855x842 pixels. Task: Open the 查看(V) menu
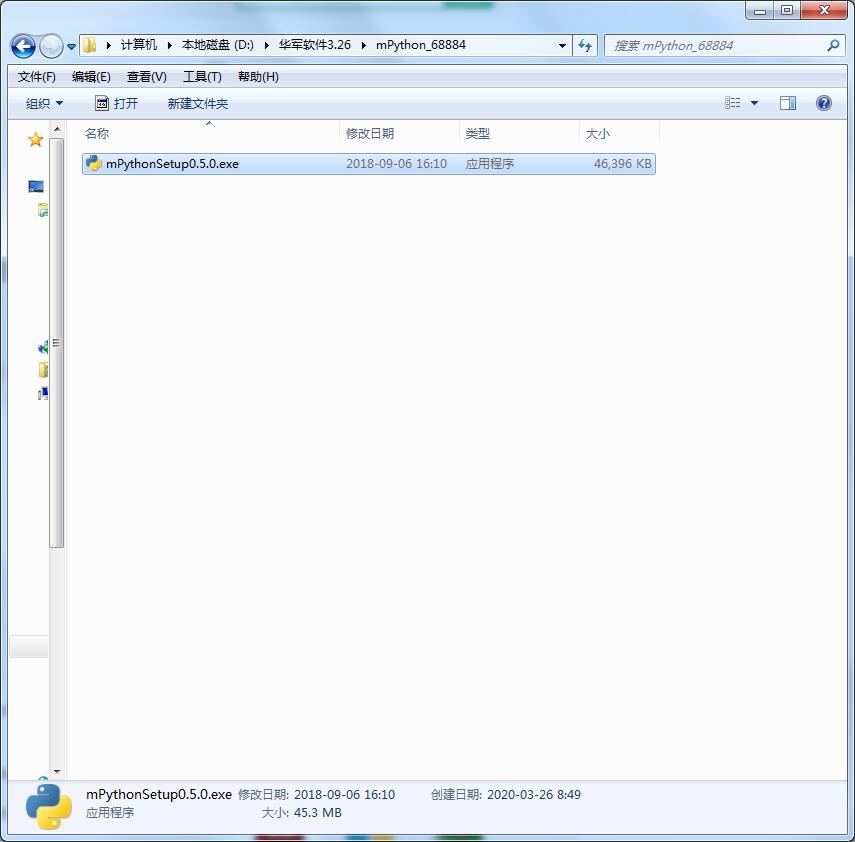[145, 76]
